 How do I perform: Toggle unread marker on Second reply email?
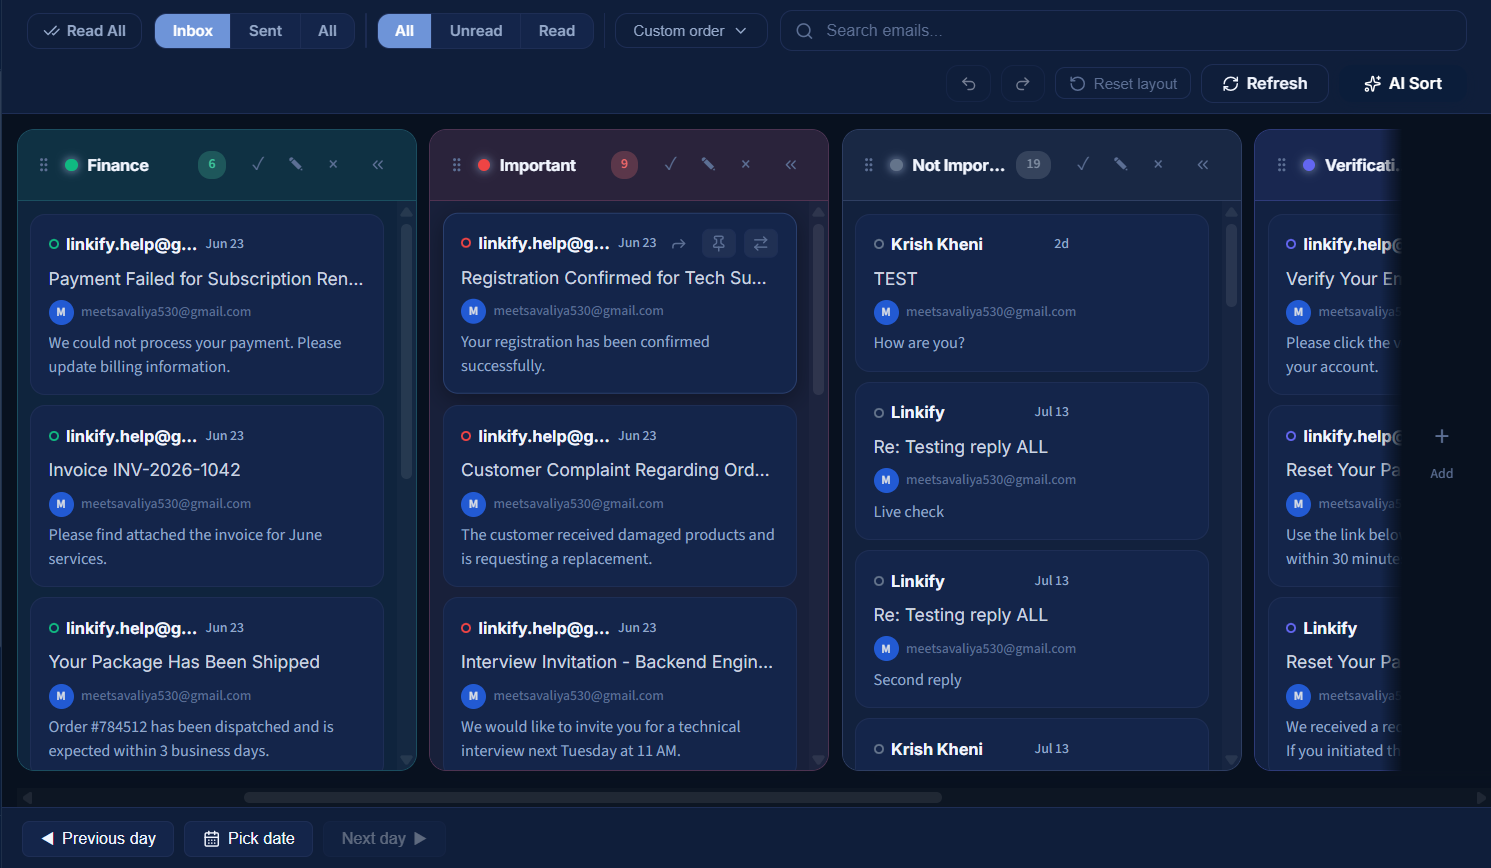tap(879, 581)
